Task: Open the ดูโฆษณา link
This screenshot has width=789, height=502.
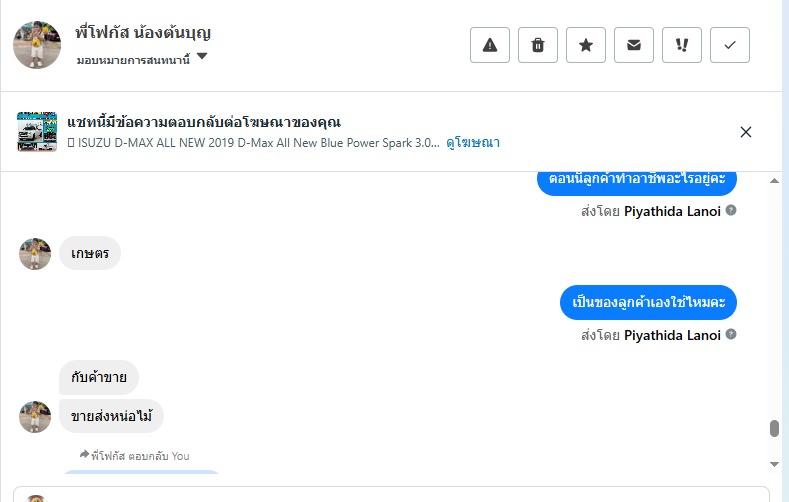Action: 473,143
